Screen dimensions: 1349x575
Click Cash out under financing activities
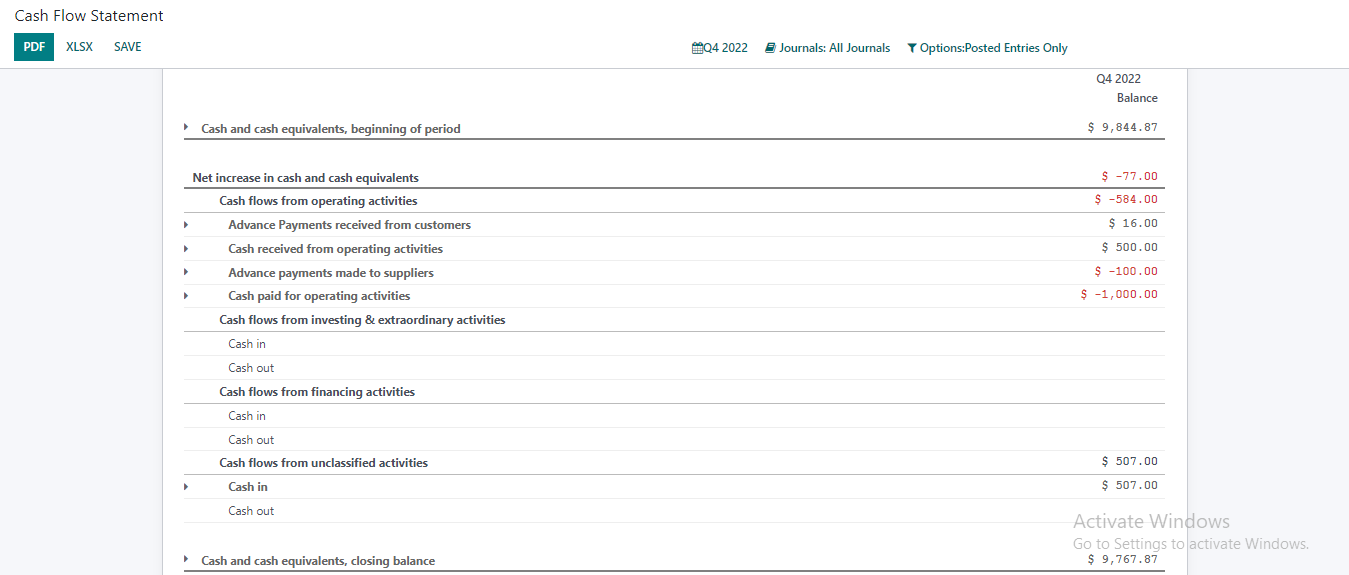251,440
